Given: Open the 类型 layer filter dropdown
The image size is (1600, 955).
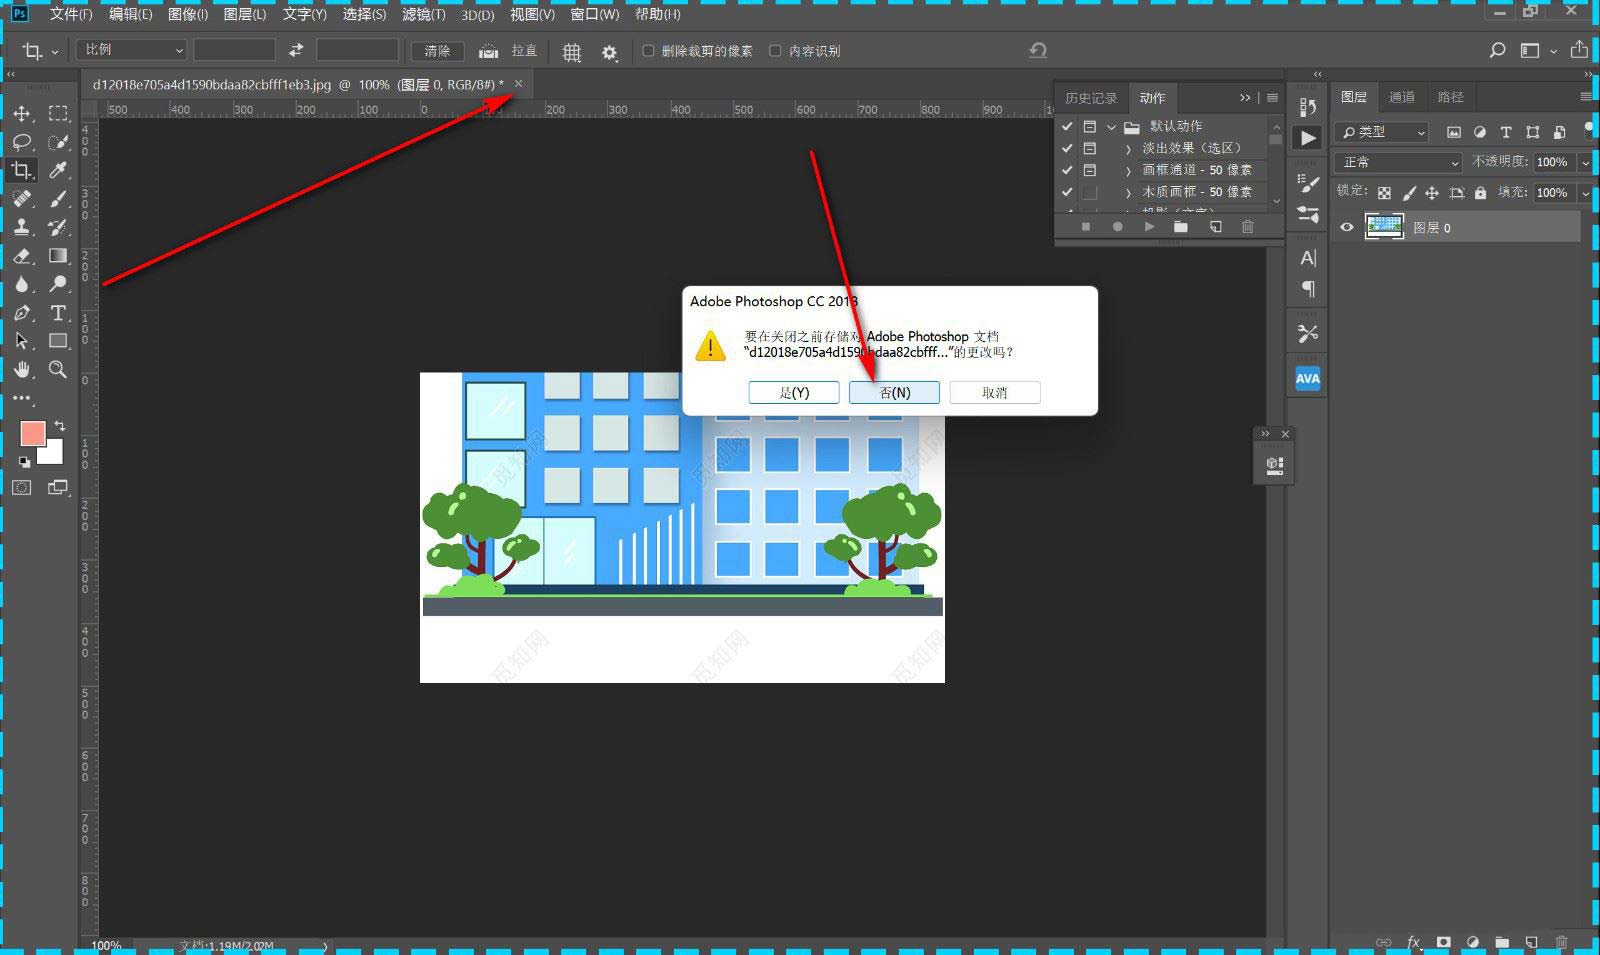Looking at the screenshot, I should [x=1384, y=132].
